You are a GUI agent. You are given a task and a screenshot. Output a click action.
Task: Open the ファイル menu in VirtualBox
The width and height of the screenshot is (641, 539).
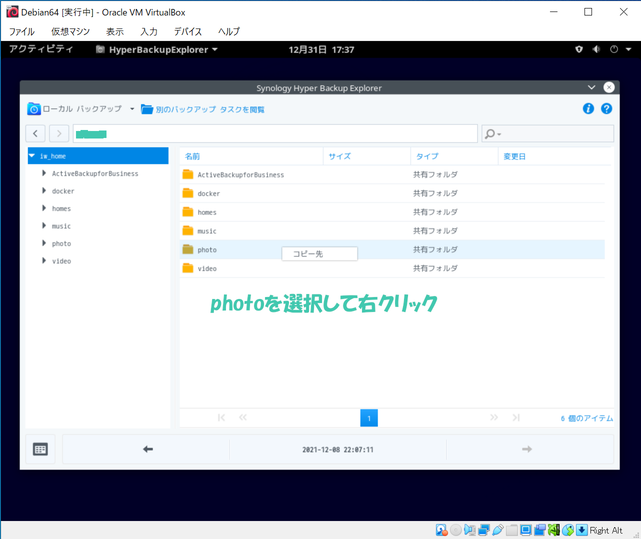pos(22,31)
